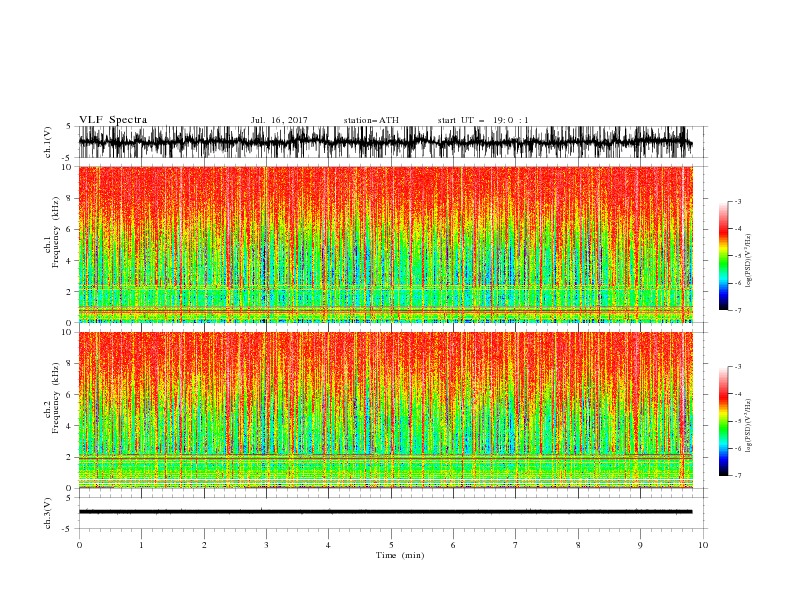Viewport: 792px width, 612px height.
Task: Click time axis tick label "1"
Action: (141, 545)
